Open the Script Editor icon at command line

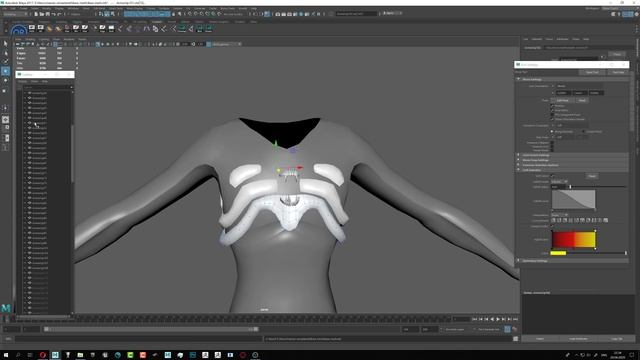[x=516, y=339]
